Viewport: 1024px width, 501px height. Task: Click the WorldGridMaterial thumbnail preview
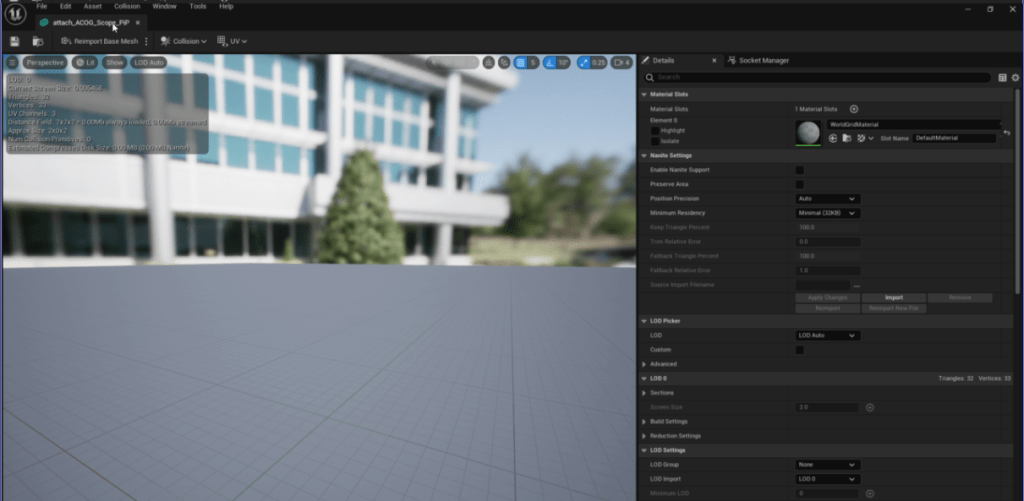(x=808, y=132)
